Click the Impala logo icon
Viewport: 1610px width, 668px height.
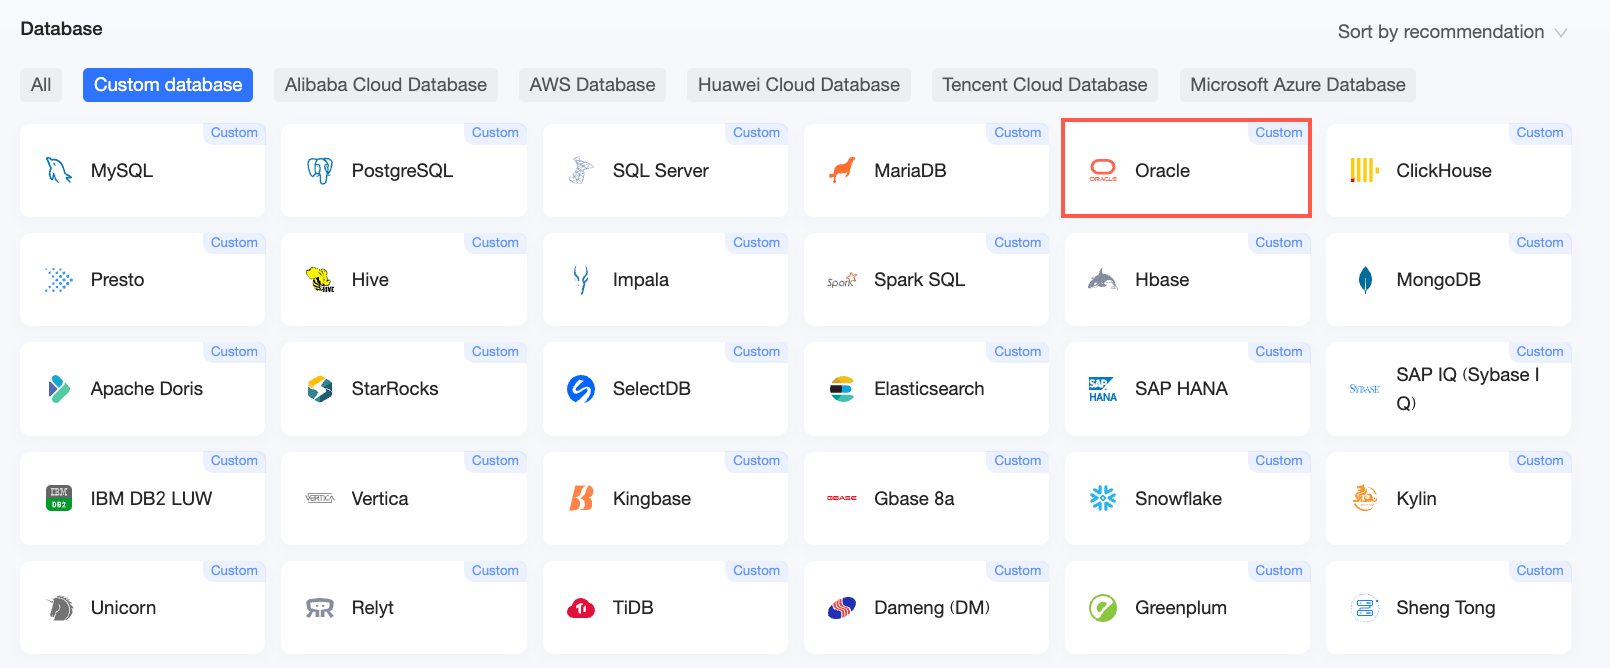coord(581,280)
